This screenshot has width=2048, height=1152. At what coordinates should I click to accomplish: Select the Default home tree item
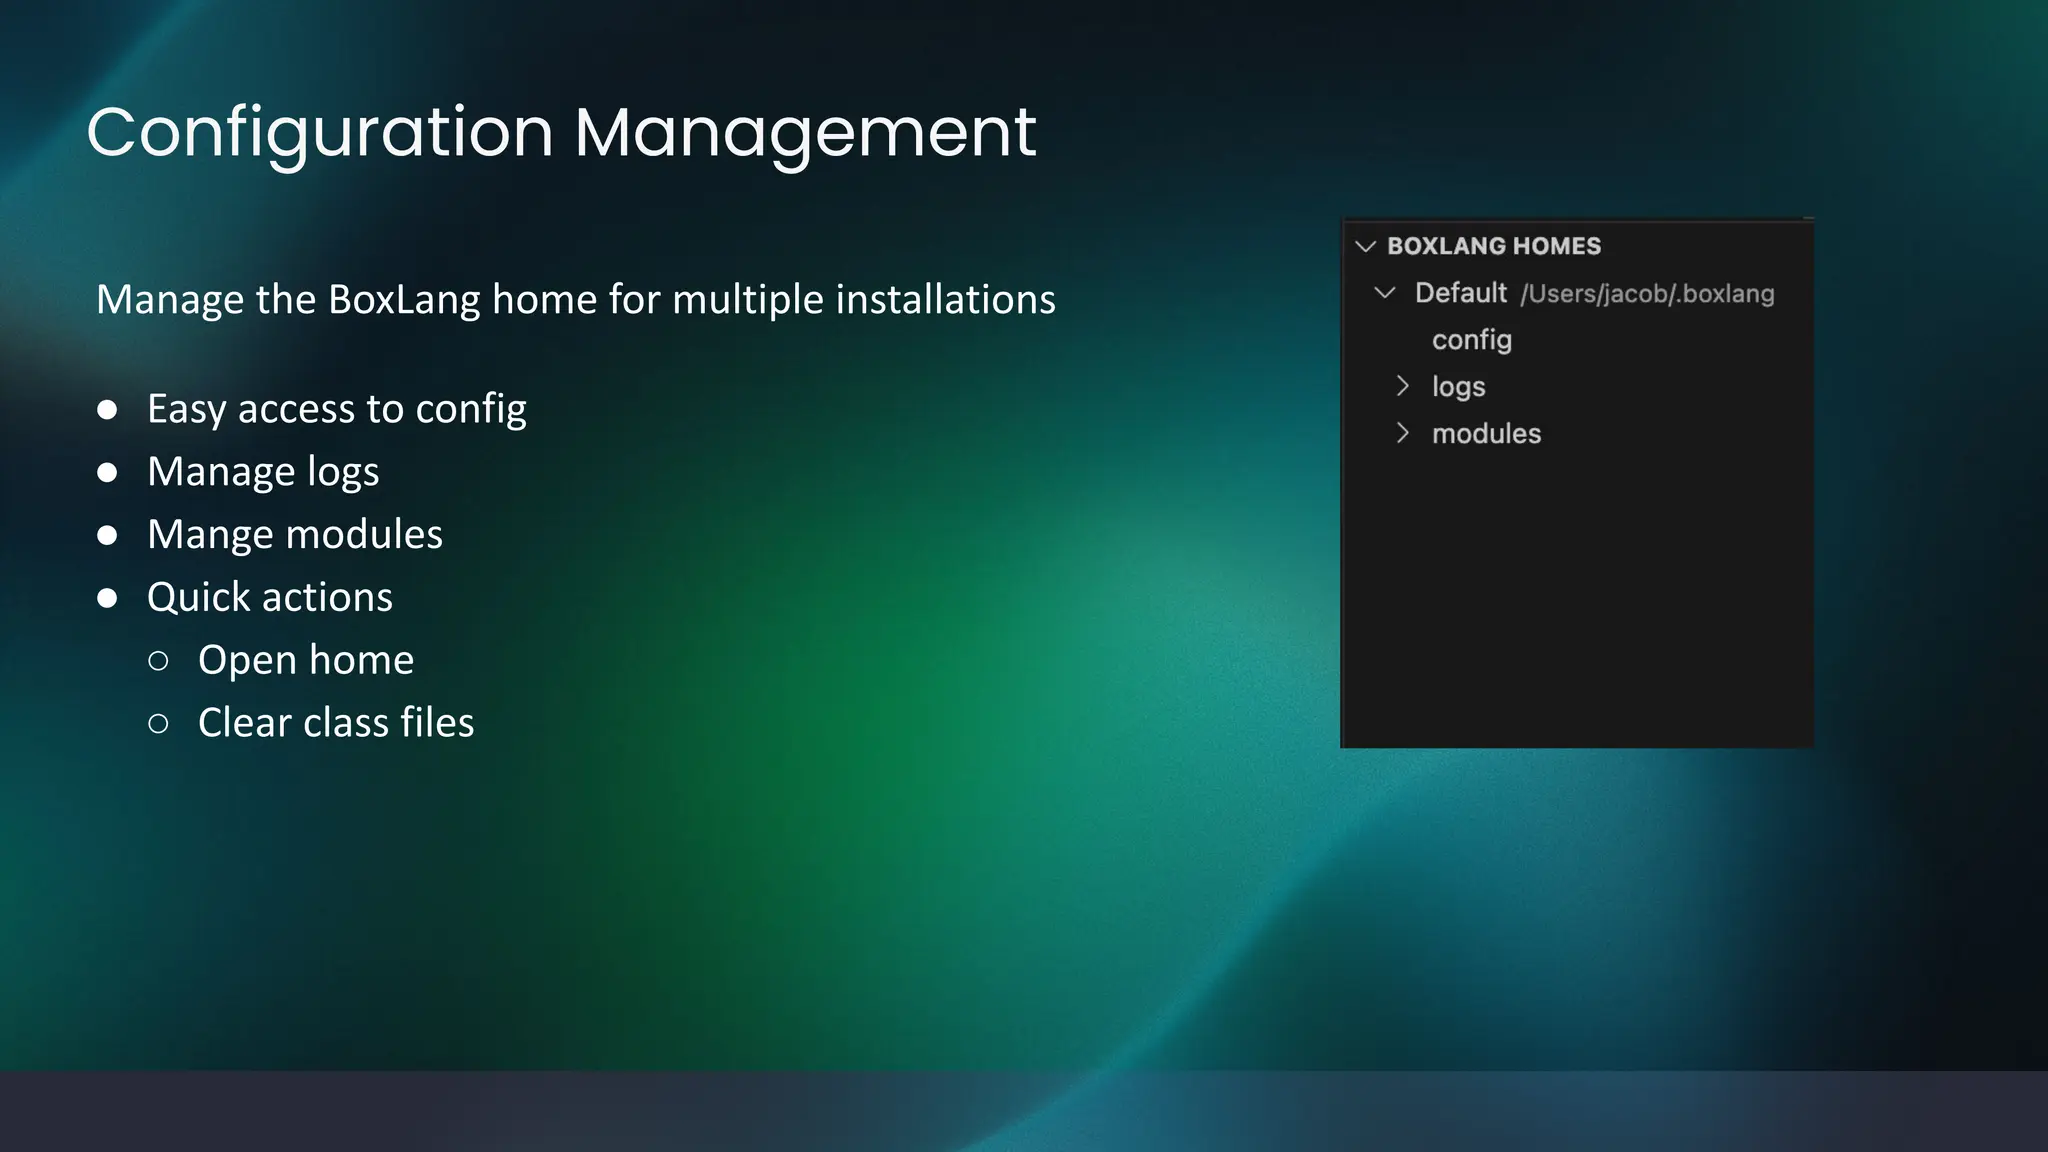tap(1460, 293)
